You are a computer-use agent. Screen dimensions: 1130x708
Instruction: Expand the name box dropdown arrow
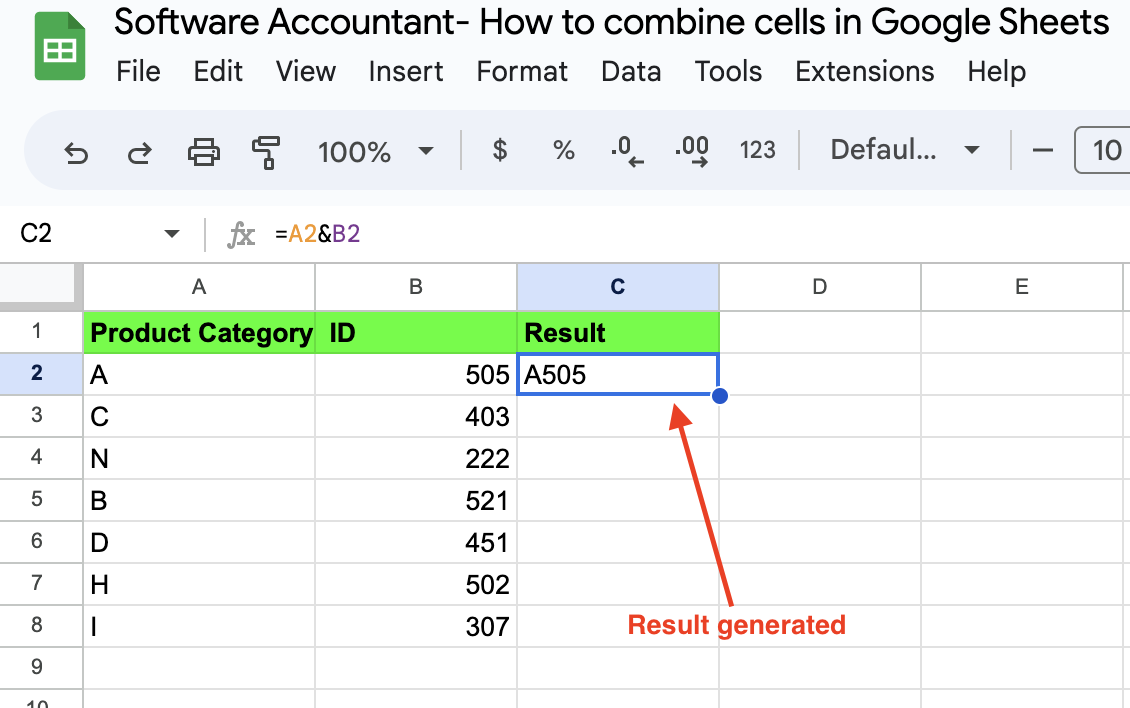[x=172, y=234]
